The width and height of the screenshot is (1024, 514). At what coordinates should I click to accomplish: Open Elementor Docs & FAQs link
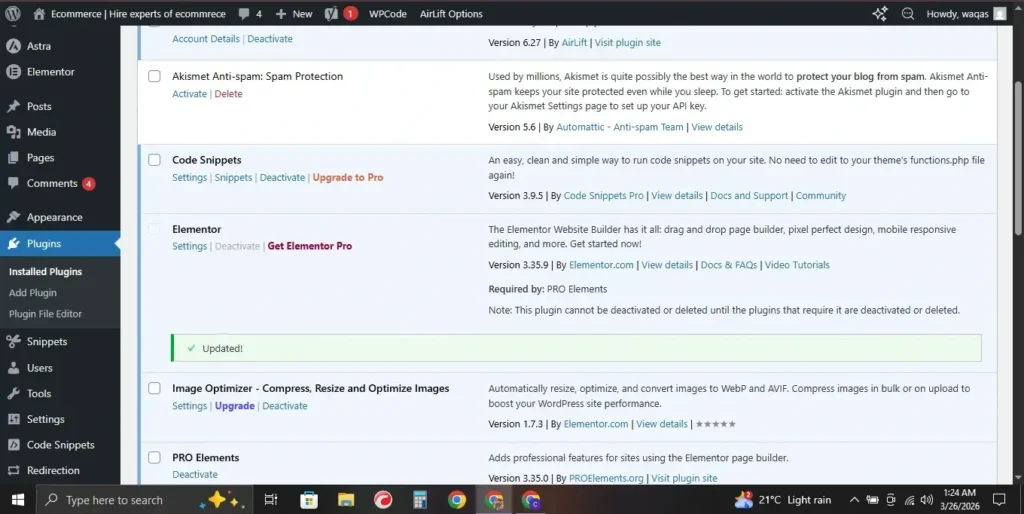click(x=729, y=265)
